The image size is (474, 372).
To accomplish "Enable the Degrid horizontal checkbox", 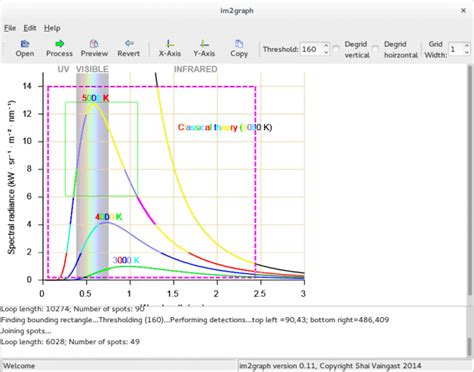I will tap(376, 49).
